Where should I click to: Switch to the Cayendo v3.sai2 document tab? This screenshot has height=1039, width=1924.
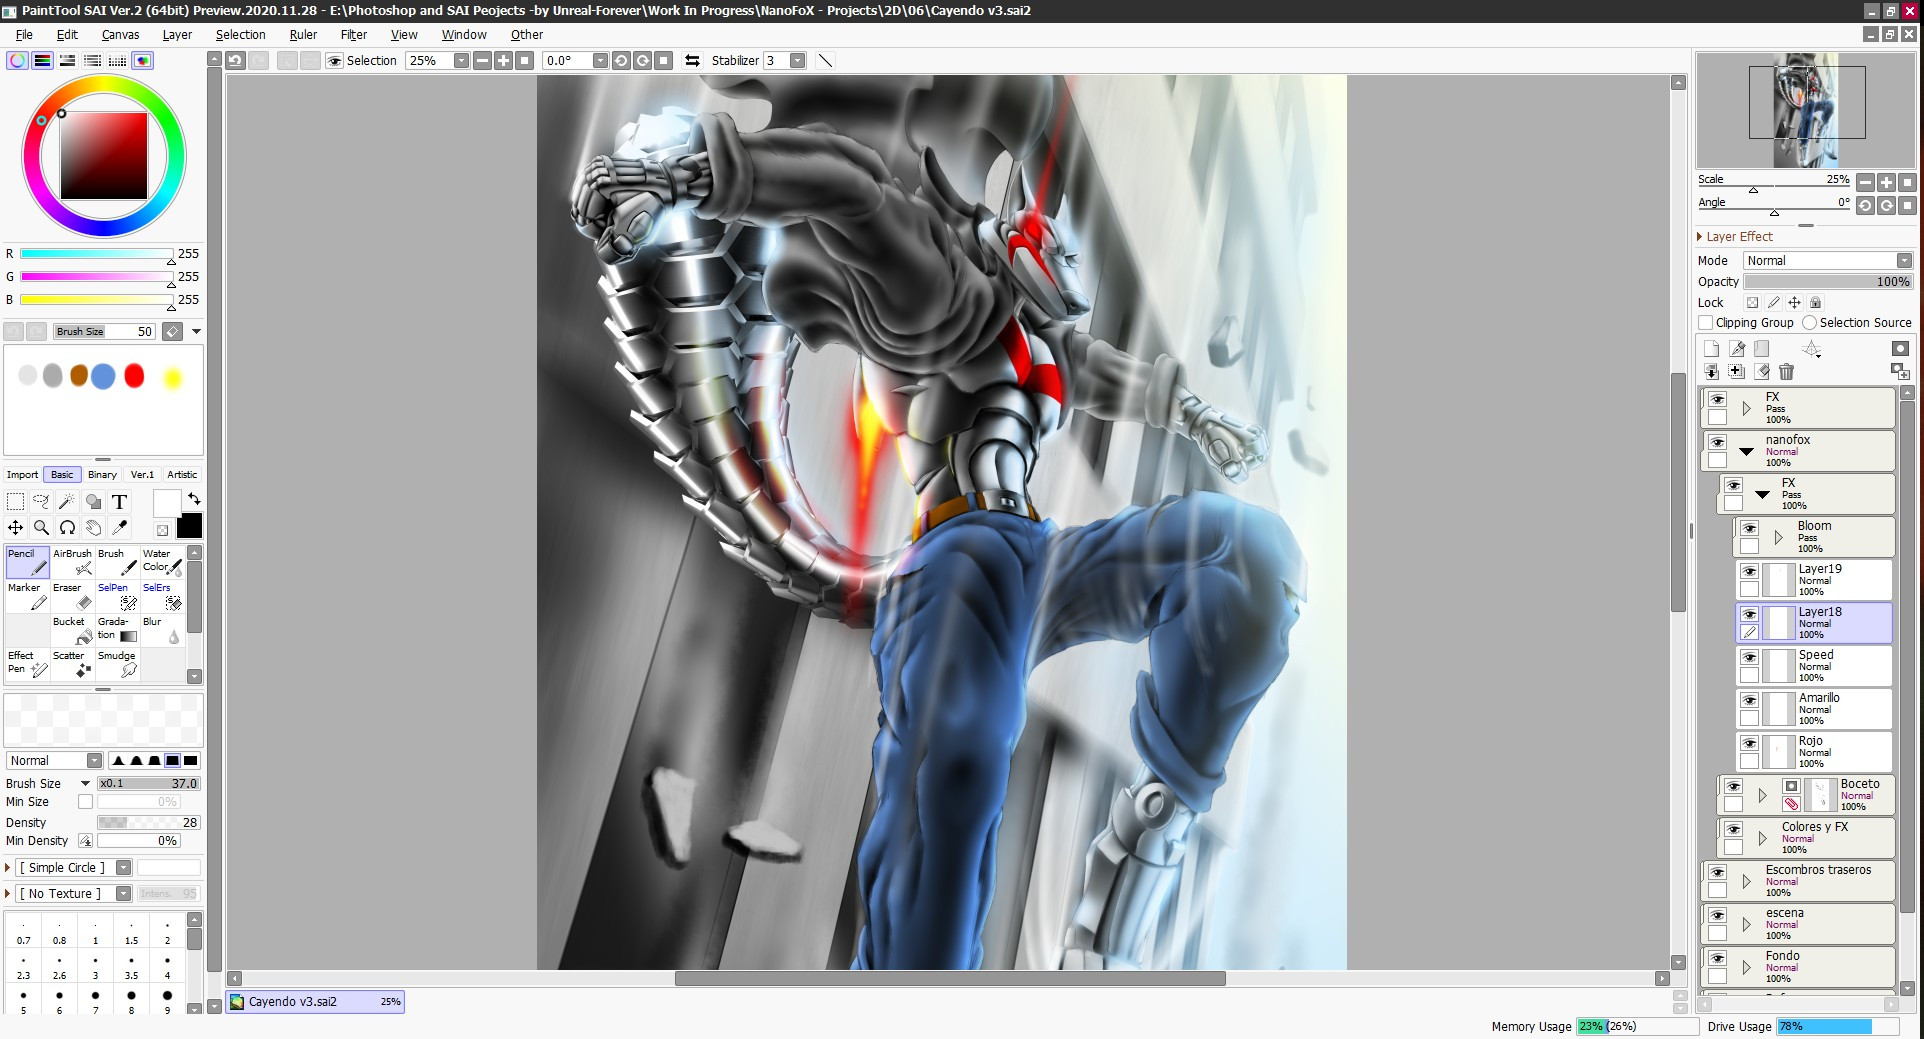pyautogui.click(x=315, y=1002)
